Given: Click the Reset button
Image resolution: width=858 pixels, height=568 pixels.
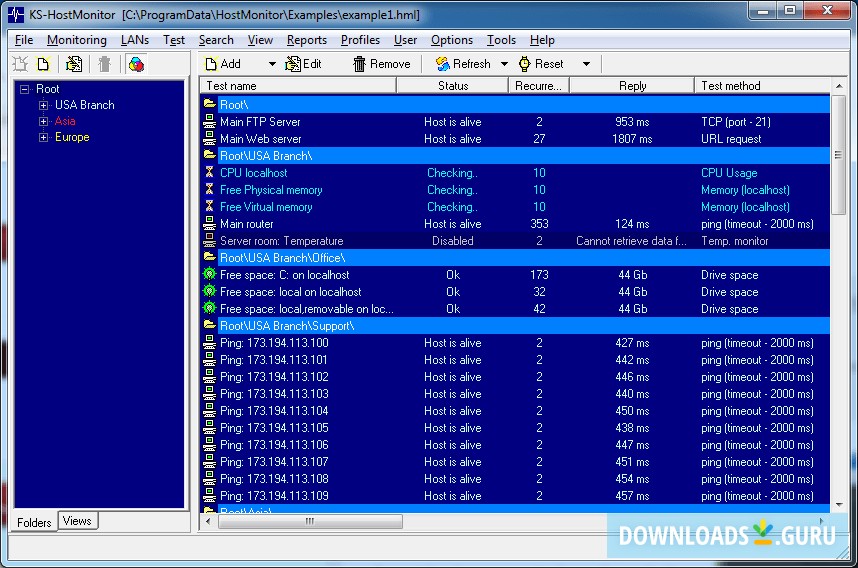Looking at the screenshot, I should click(541, 64).
